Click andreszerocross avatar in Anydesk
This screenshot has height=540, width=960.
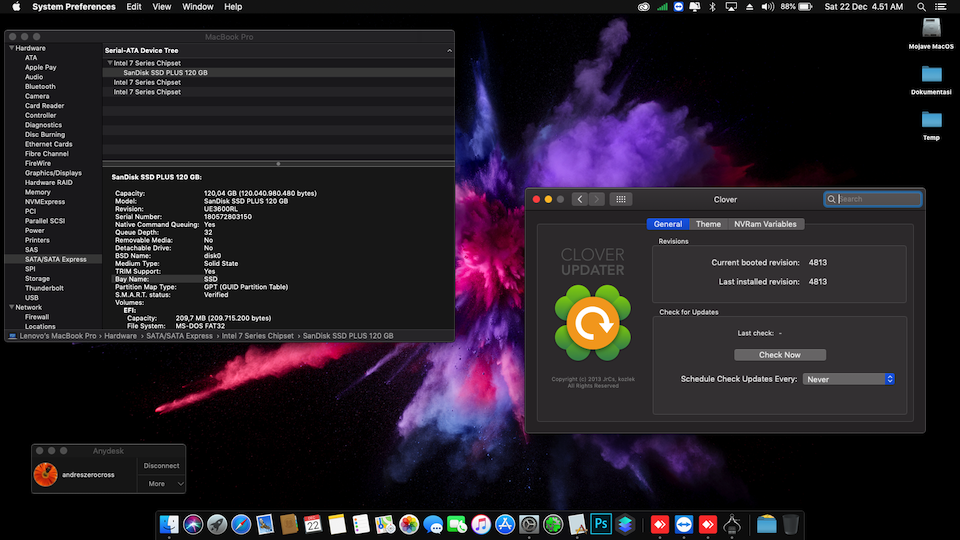click(45, 474)
